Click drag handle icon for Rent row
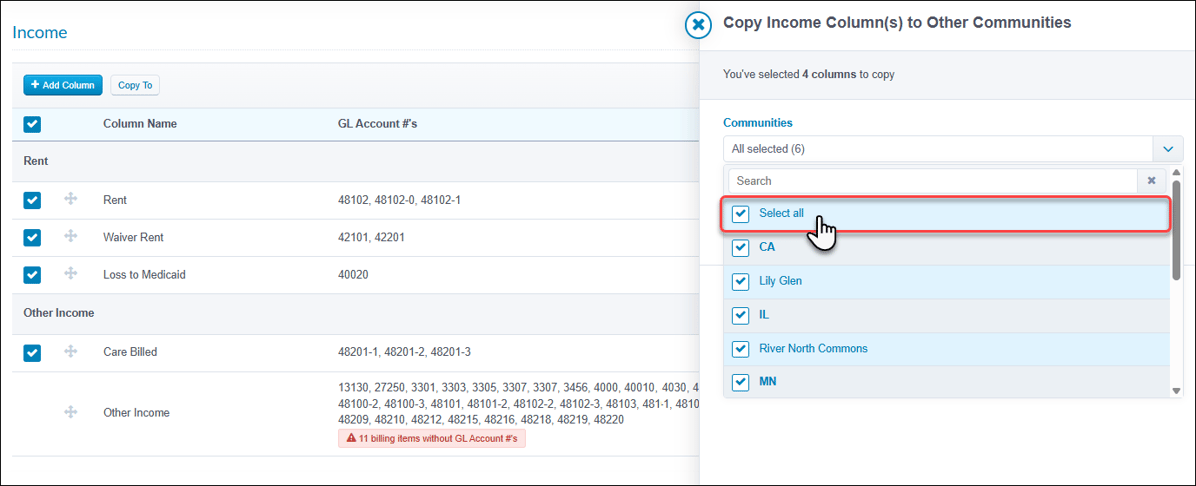Viewport: 1196px width, 486px height. tap(71, 199)
